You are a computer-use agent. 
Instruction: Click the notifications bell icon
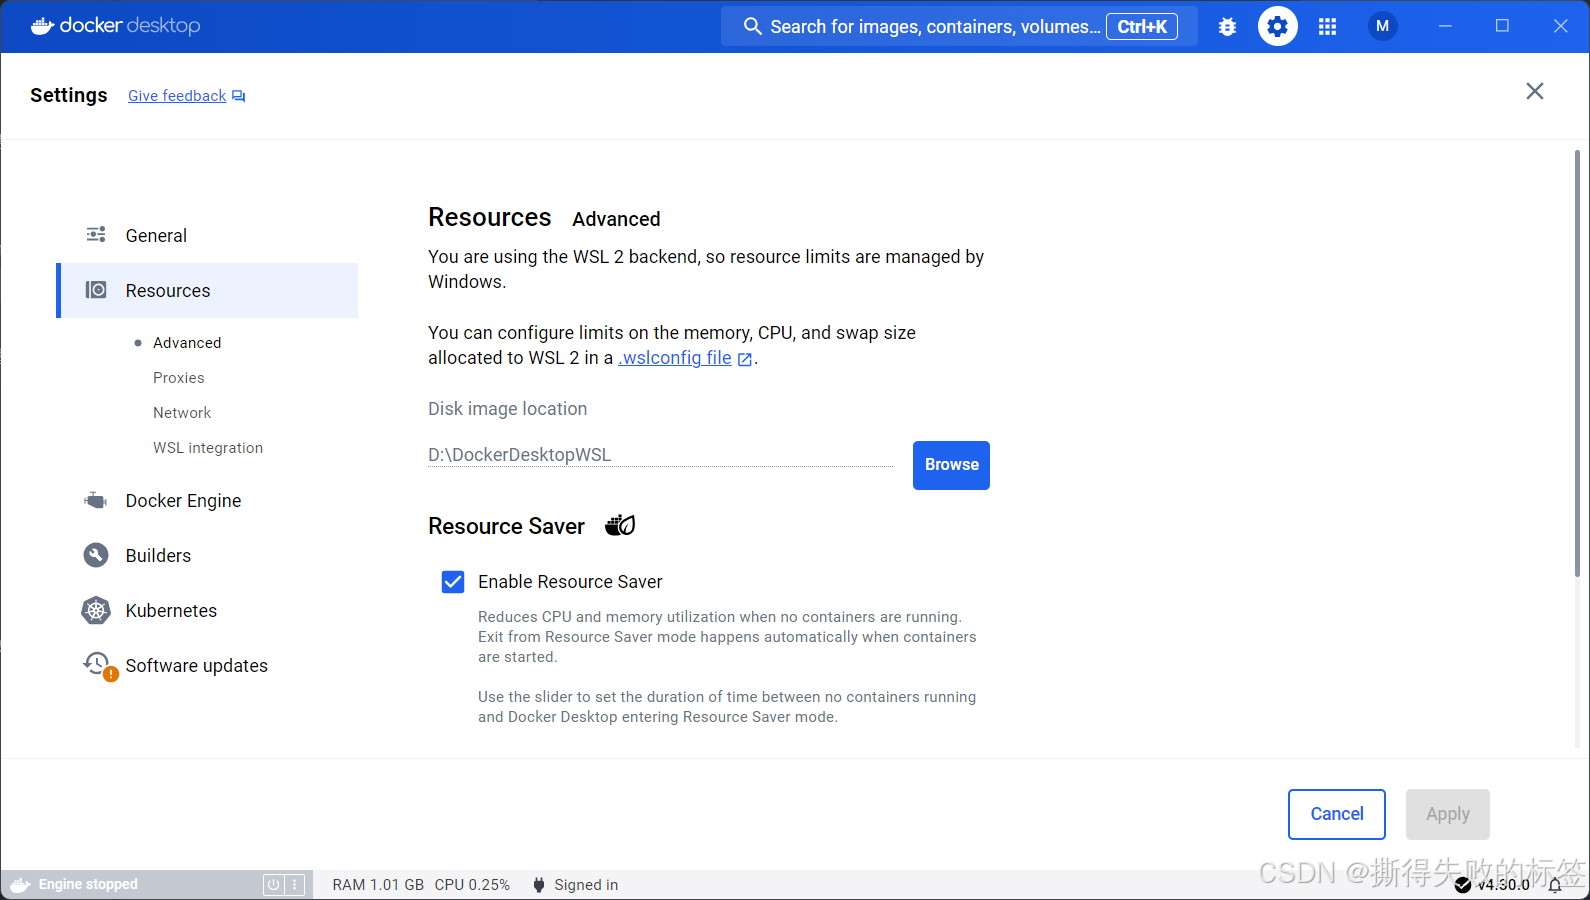point(1555,885)
